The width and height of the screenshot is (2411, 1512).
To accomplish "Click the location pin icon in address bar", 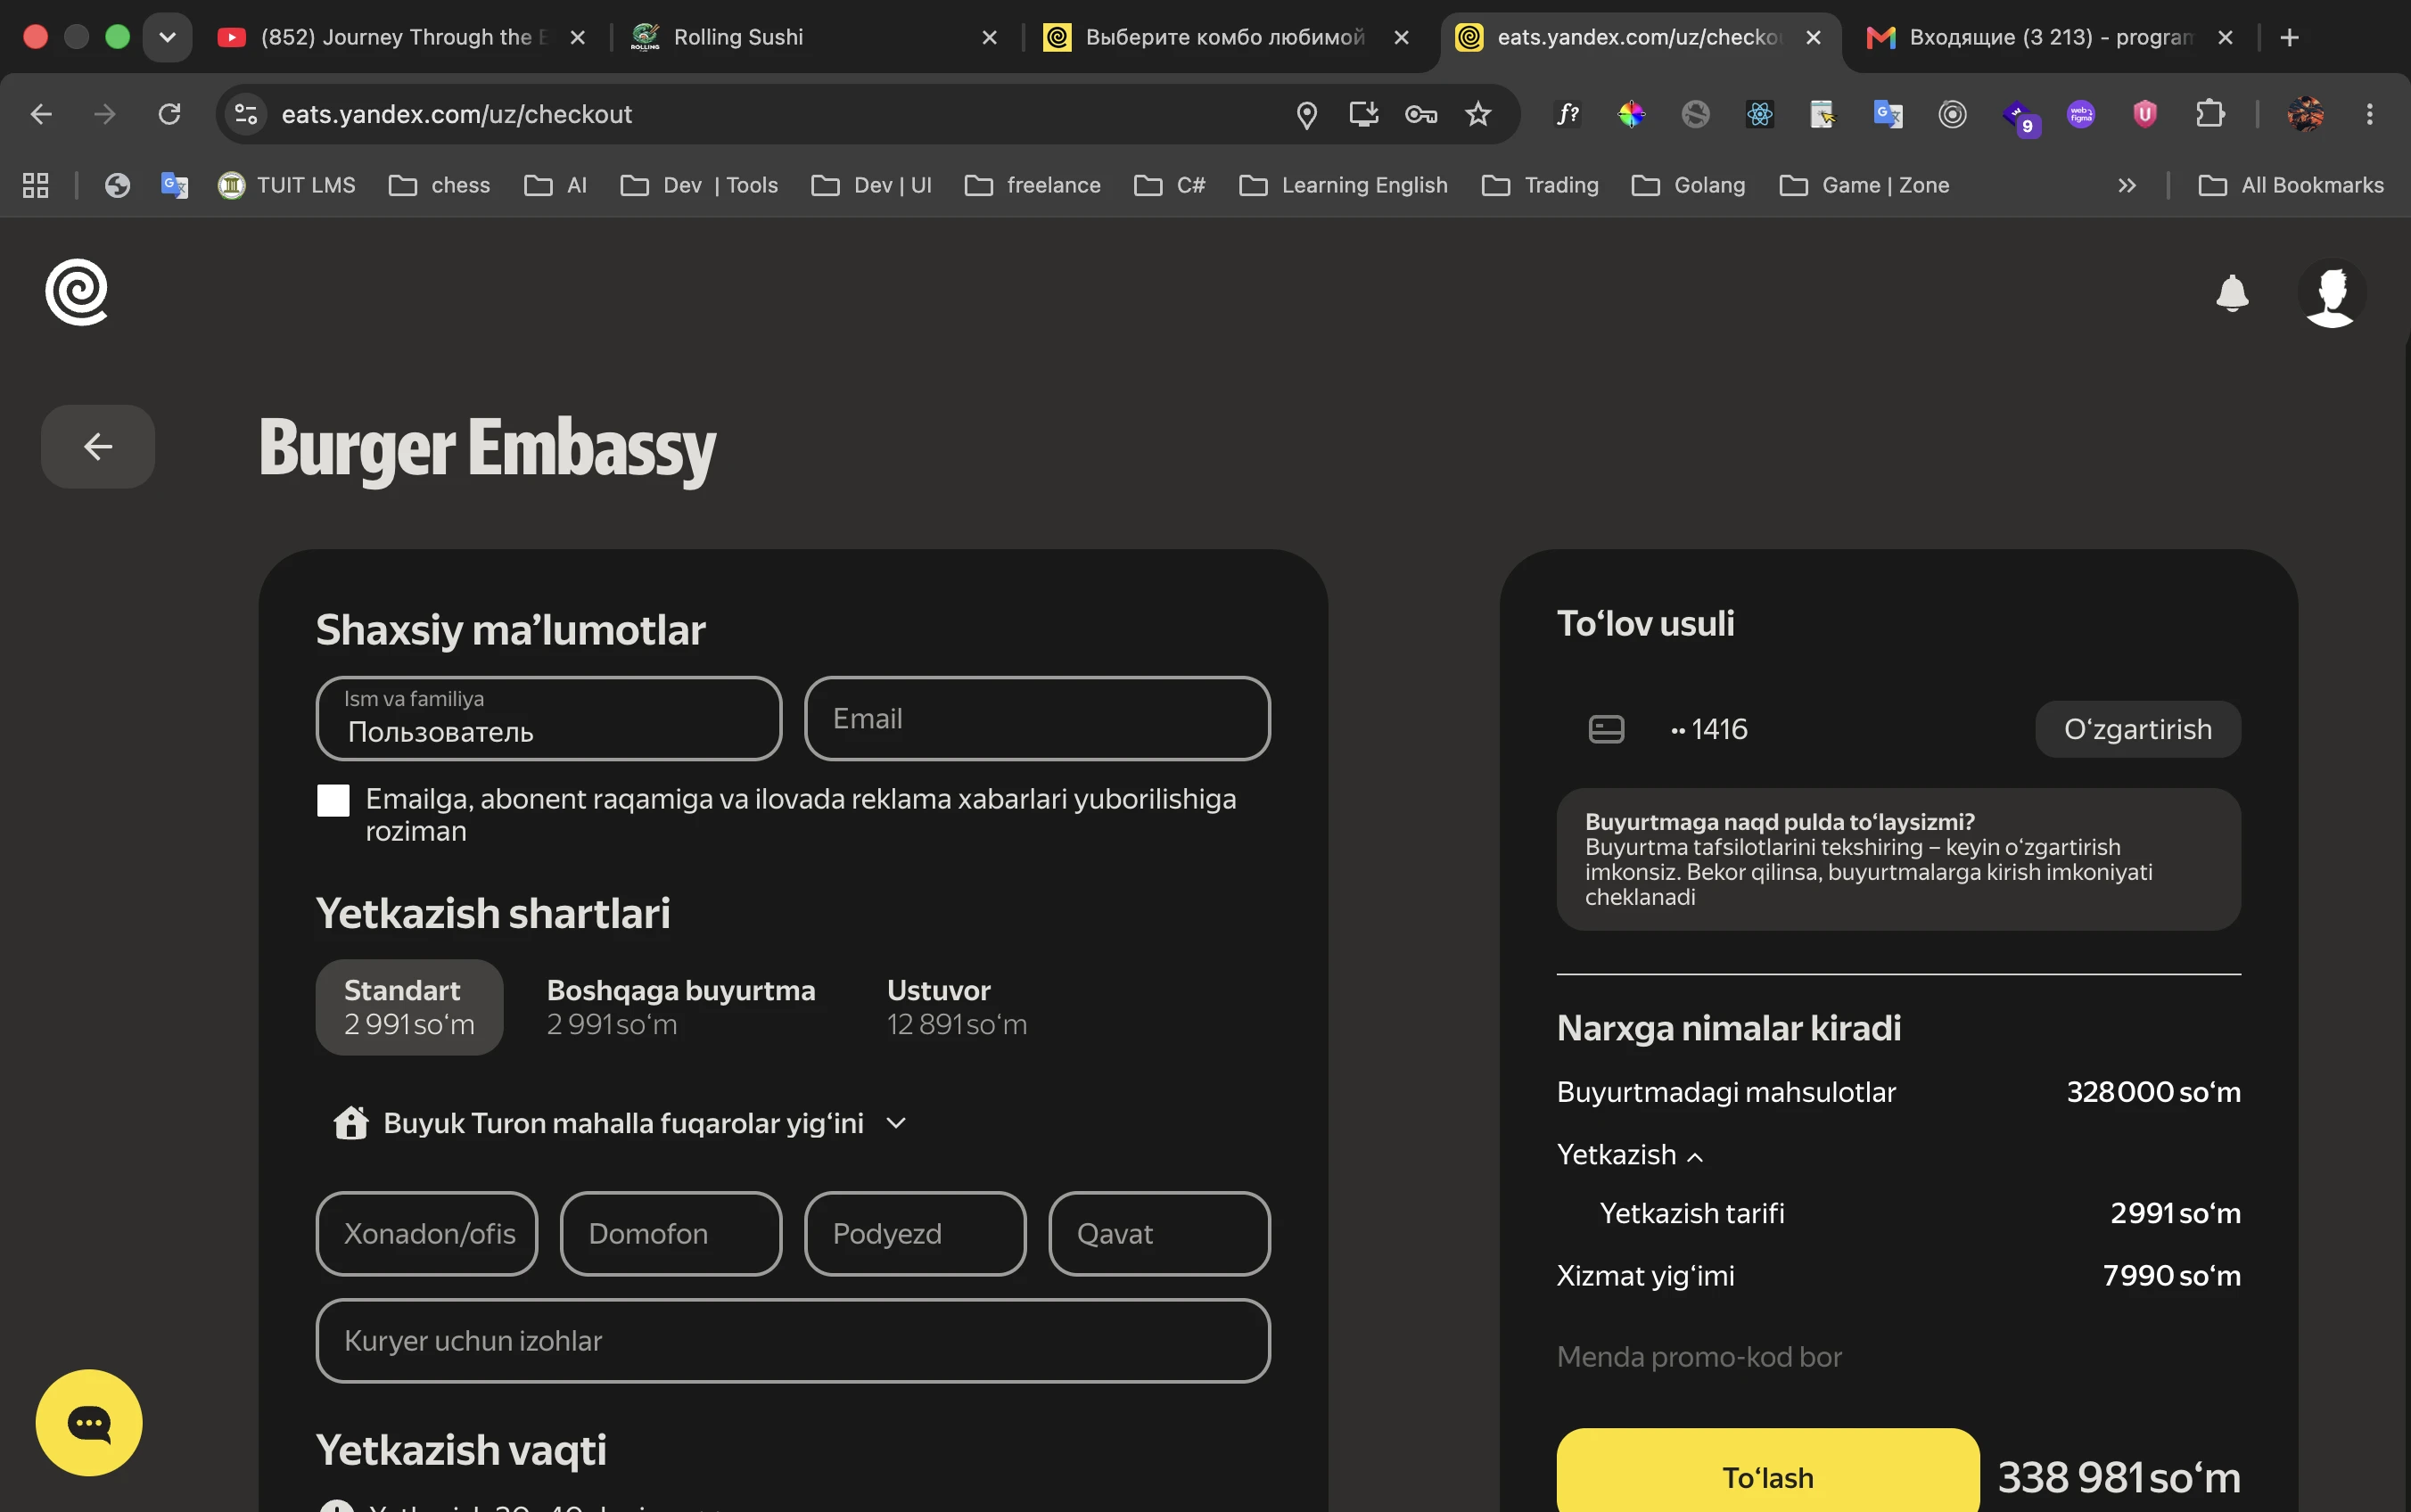I will coord(1306,115).
